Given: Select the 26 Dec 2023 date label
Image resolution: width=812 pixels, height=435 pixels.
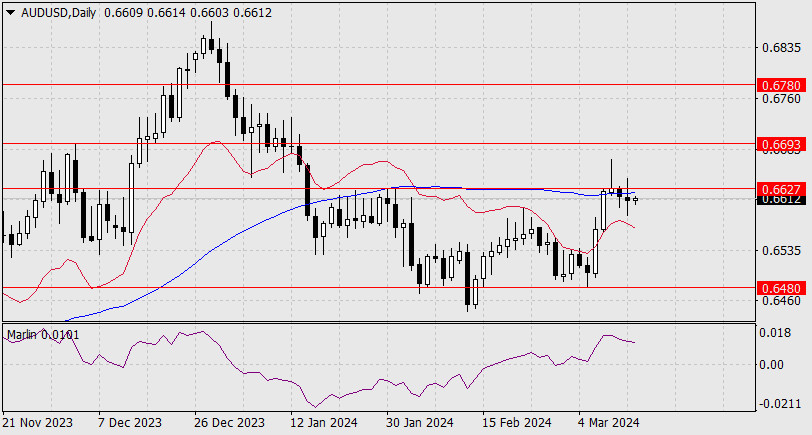Looking at the screenshot, I should [229, 423].
